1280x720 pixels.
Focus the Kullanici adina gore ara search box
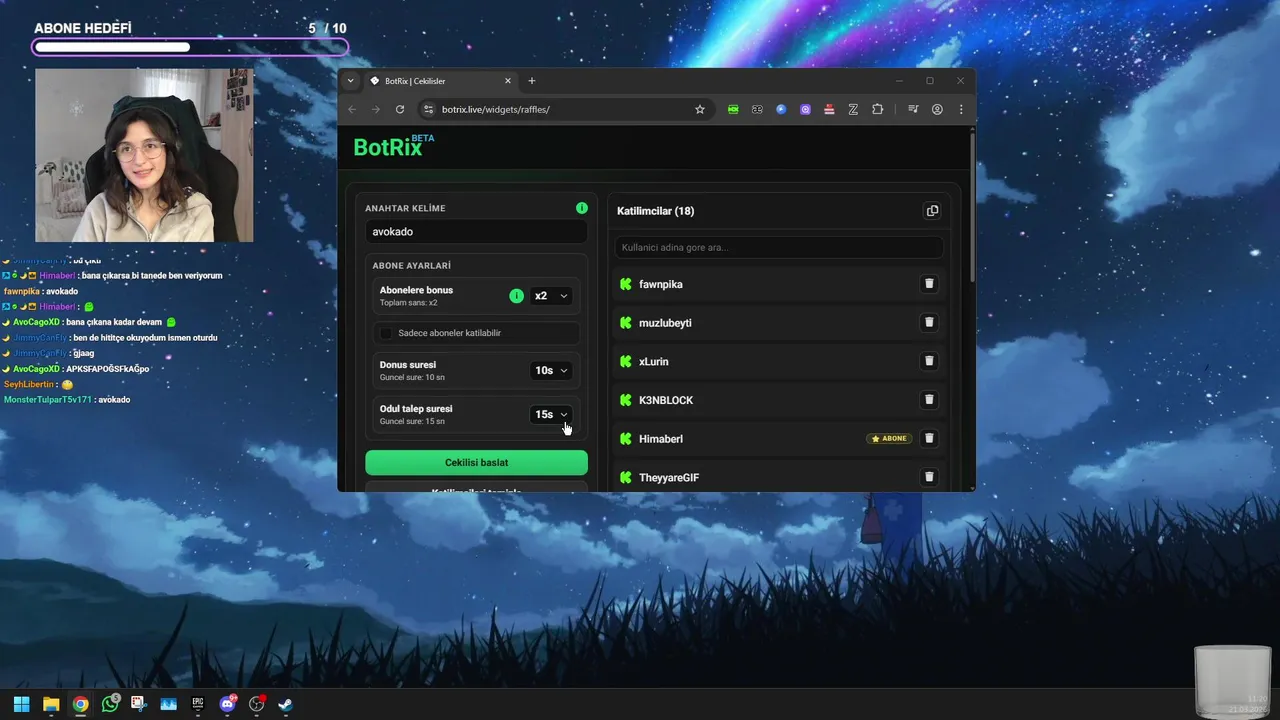pos(778,247)
